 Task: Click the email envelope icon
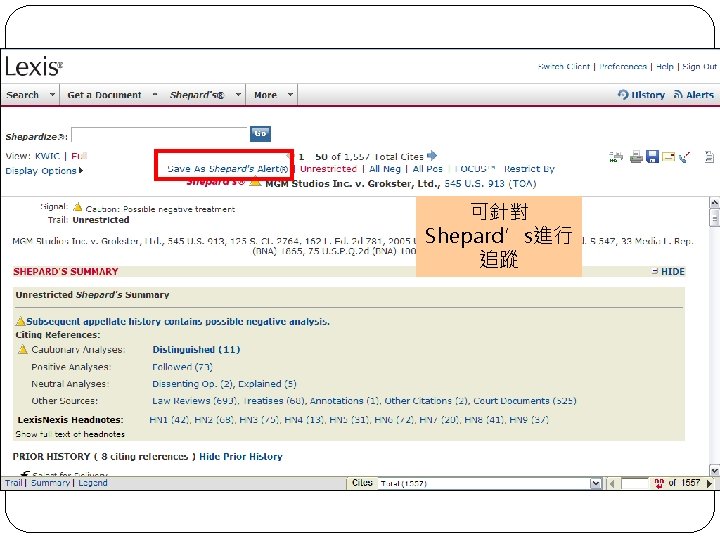point(668,157)
